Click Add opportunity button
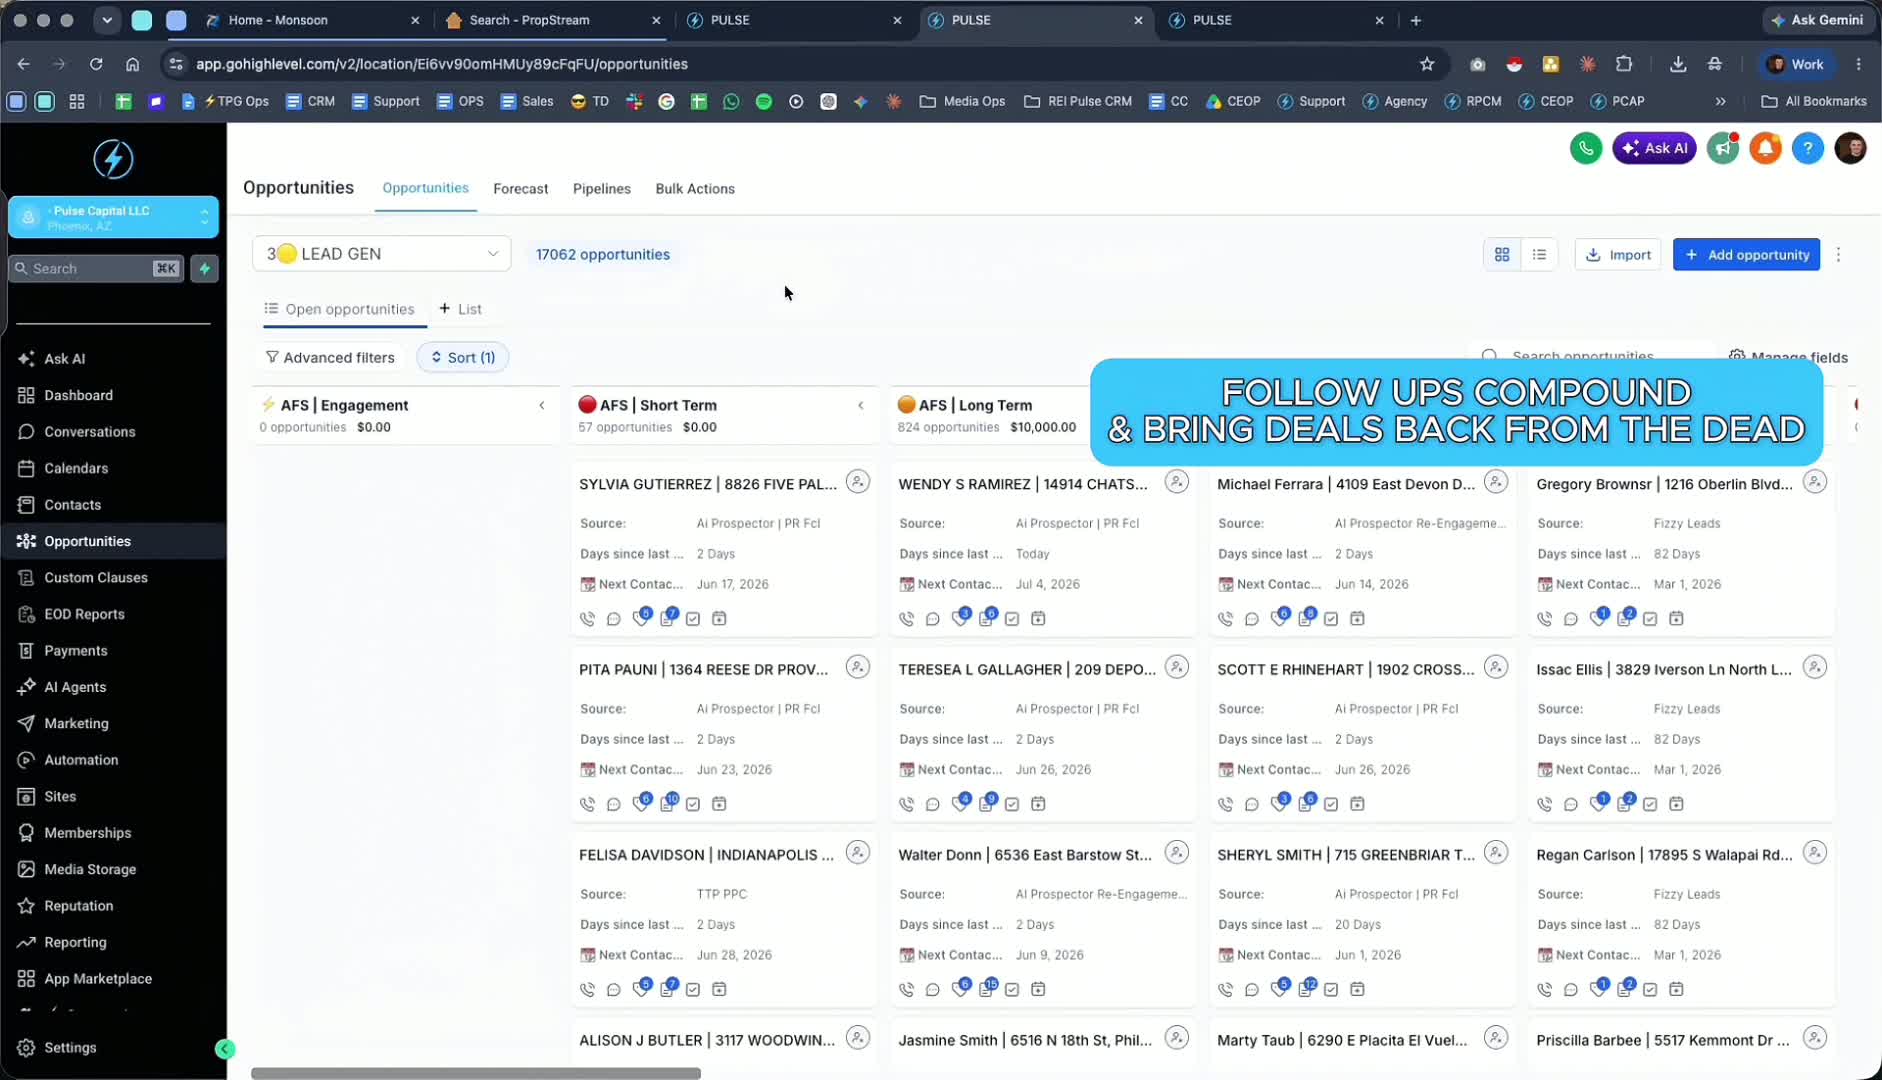Image resolution: width=1882 pixels, height=1080 pixels. point(1746,254)
